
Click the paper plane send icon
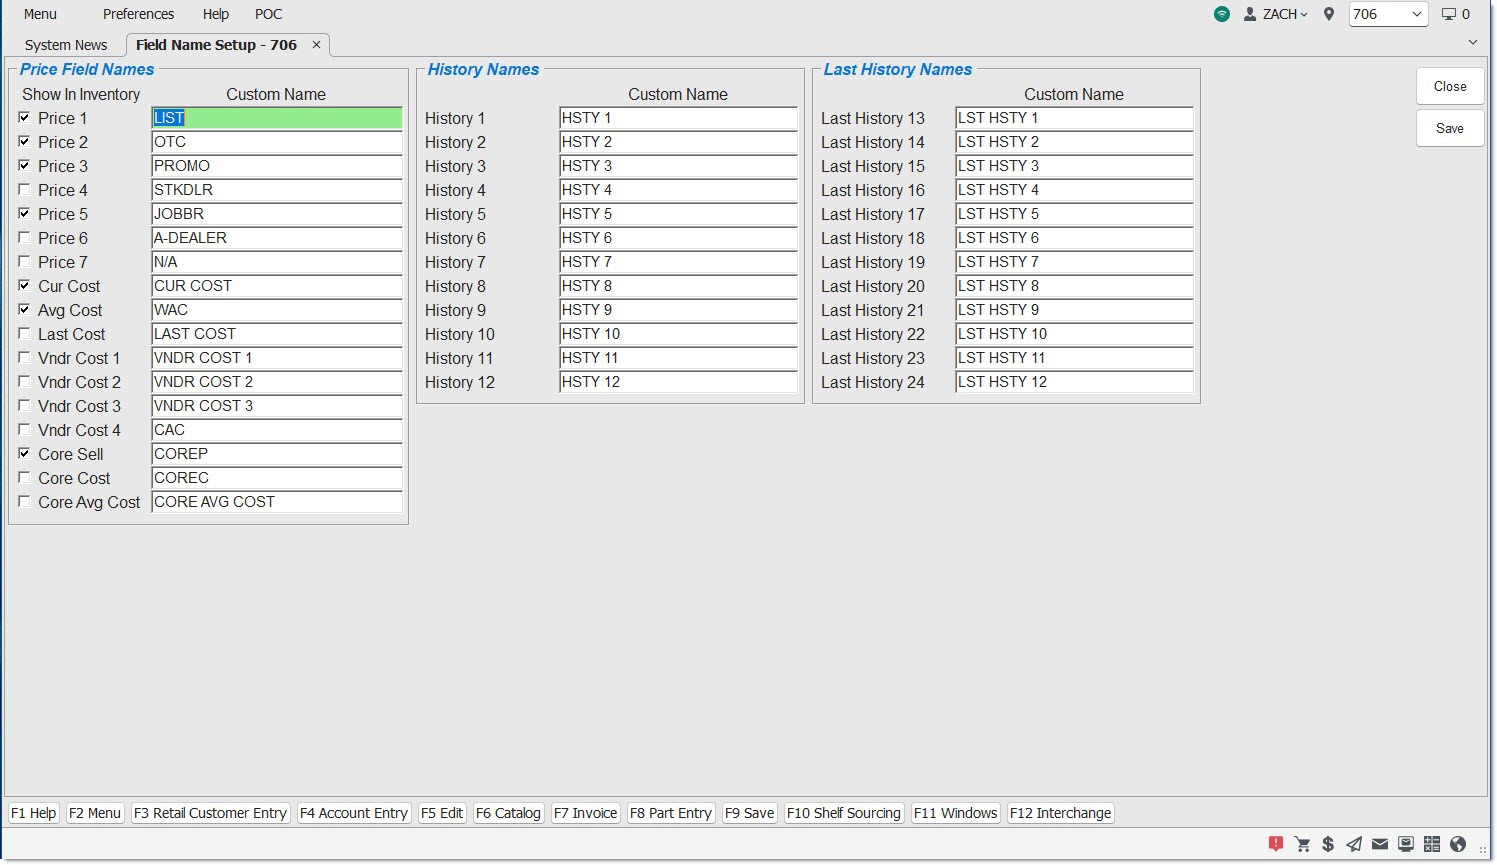click(x=1354, y=844)
